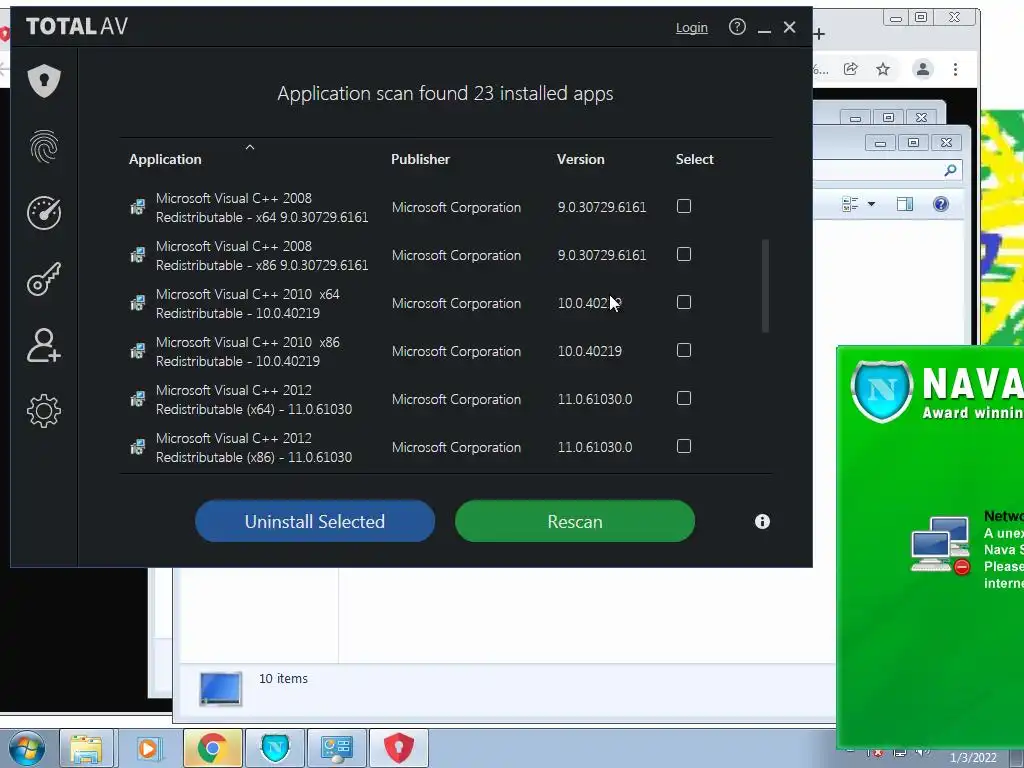Open Chrome's three-dot menu
Screen dimensions: 1024x768
click(955, 69)
